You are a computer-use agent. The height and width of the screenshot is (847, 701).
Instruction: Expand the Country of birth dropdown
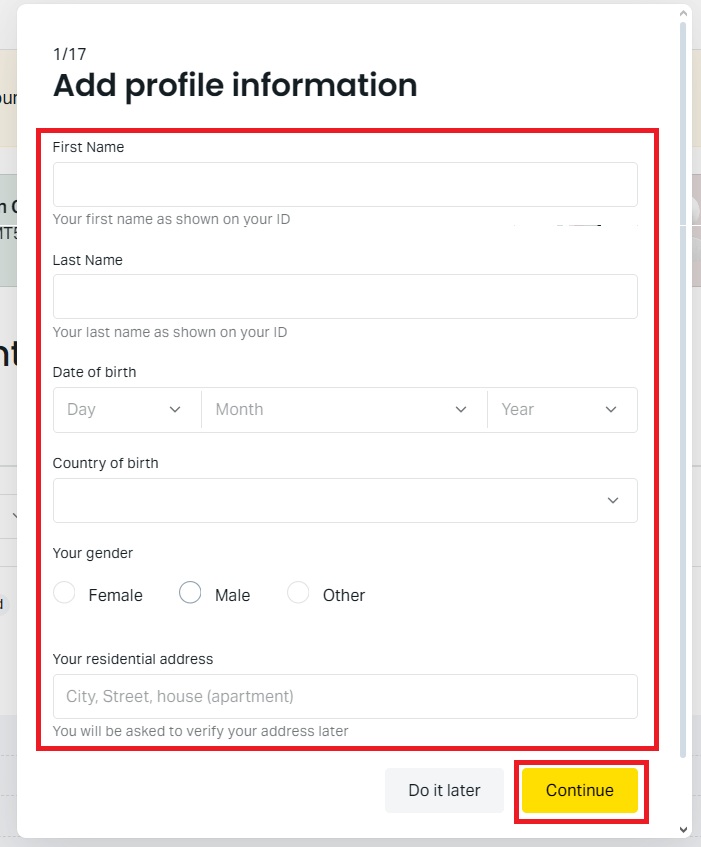345,500
